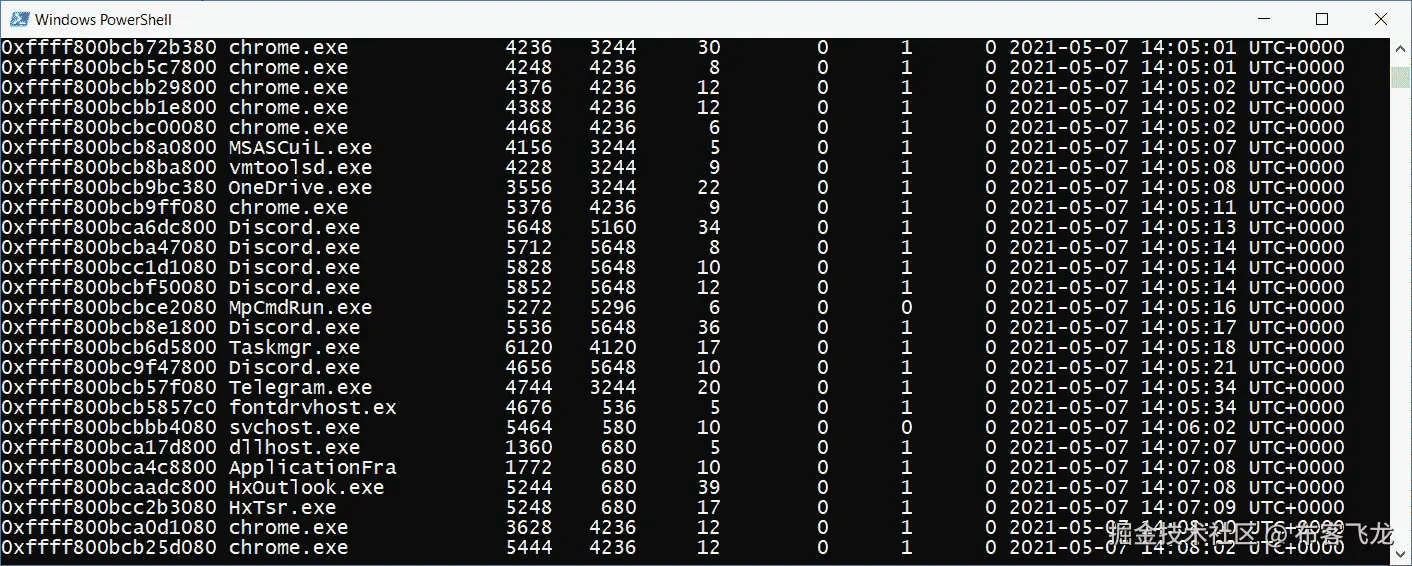The image size is (1412, 566).
Task: Select PID value 5248
Action: click(528, 507)
